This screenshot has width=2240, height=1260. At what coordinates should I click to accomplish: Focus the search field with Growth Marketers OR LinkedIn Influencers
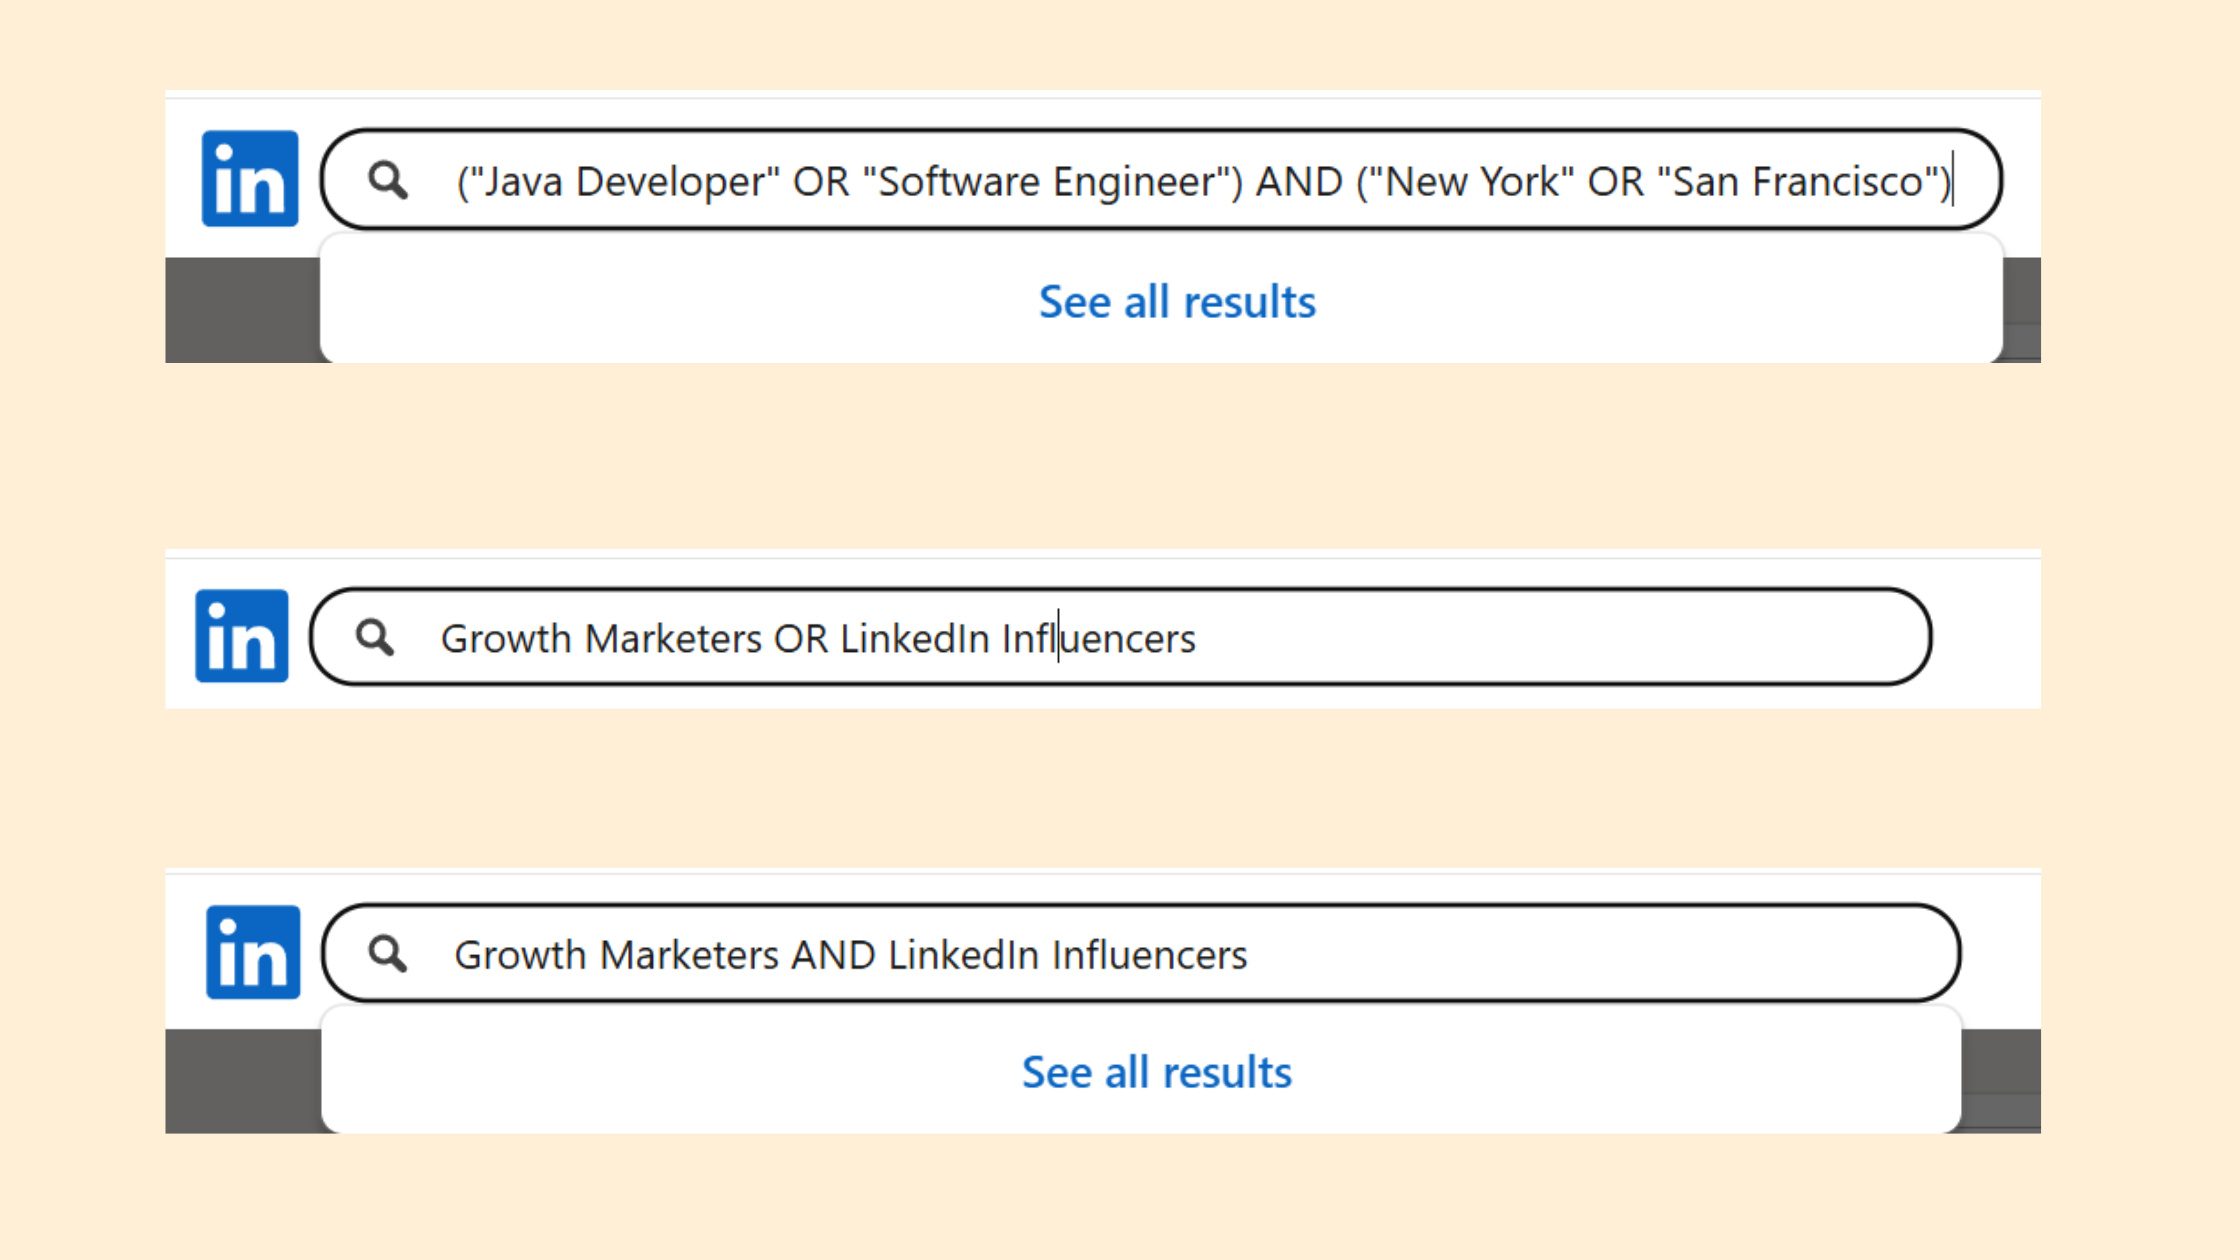[1121, 637]
